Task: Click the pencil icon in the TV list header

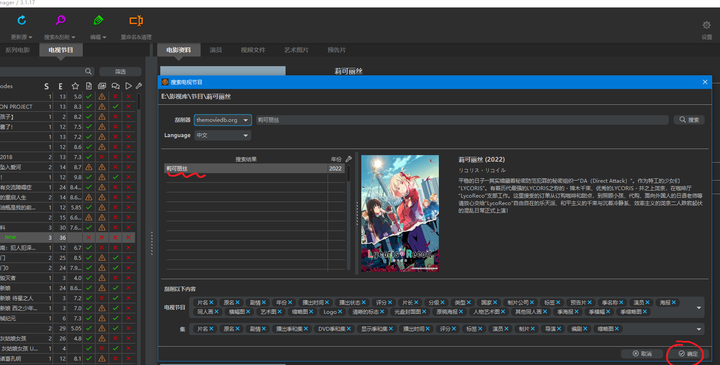Action: (x=139, y=86)
